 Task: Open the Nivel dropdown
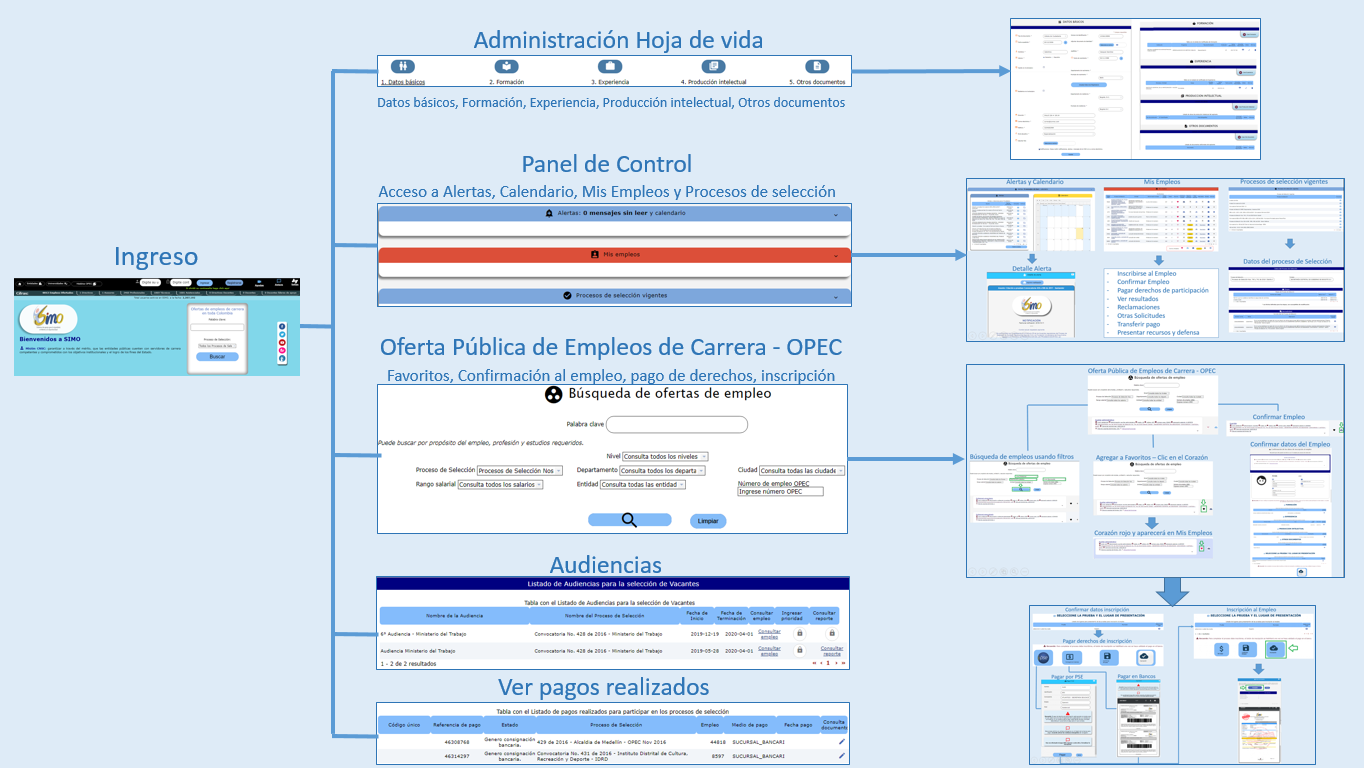[665, 456]
